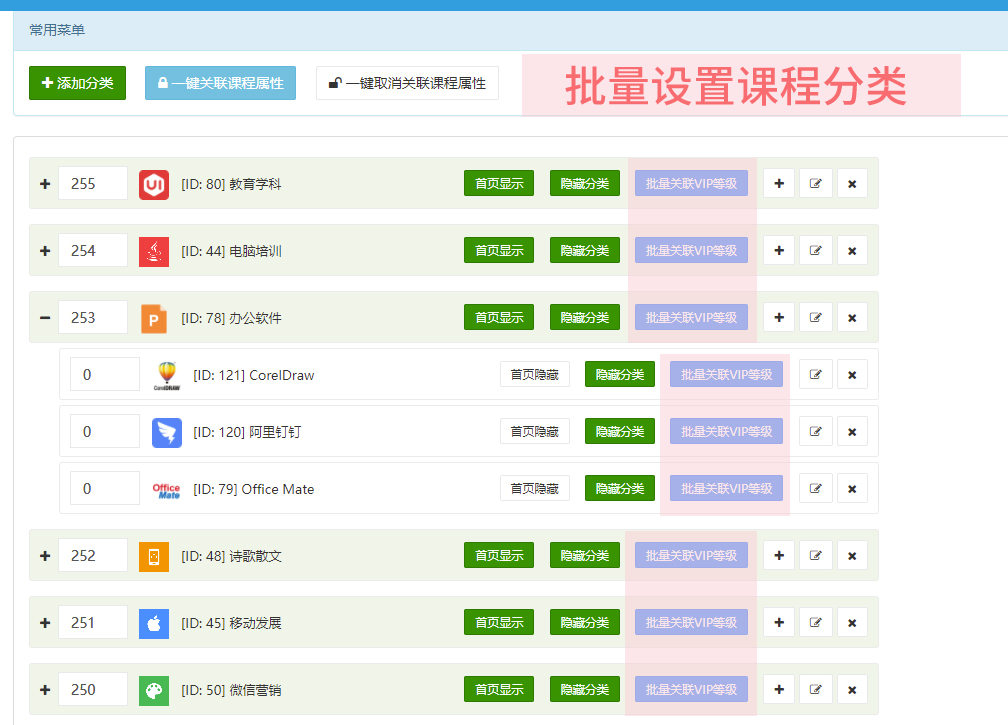1008x725 pixels.
Task: Expand the 移动发展 category row
Action: click(x=45, y=623)
